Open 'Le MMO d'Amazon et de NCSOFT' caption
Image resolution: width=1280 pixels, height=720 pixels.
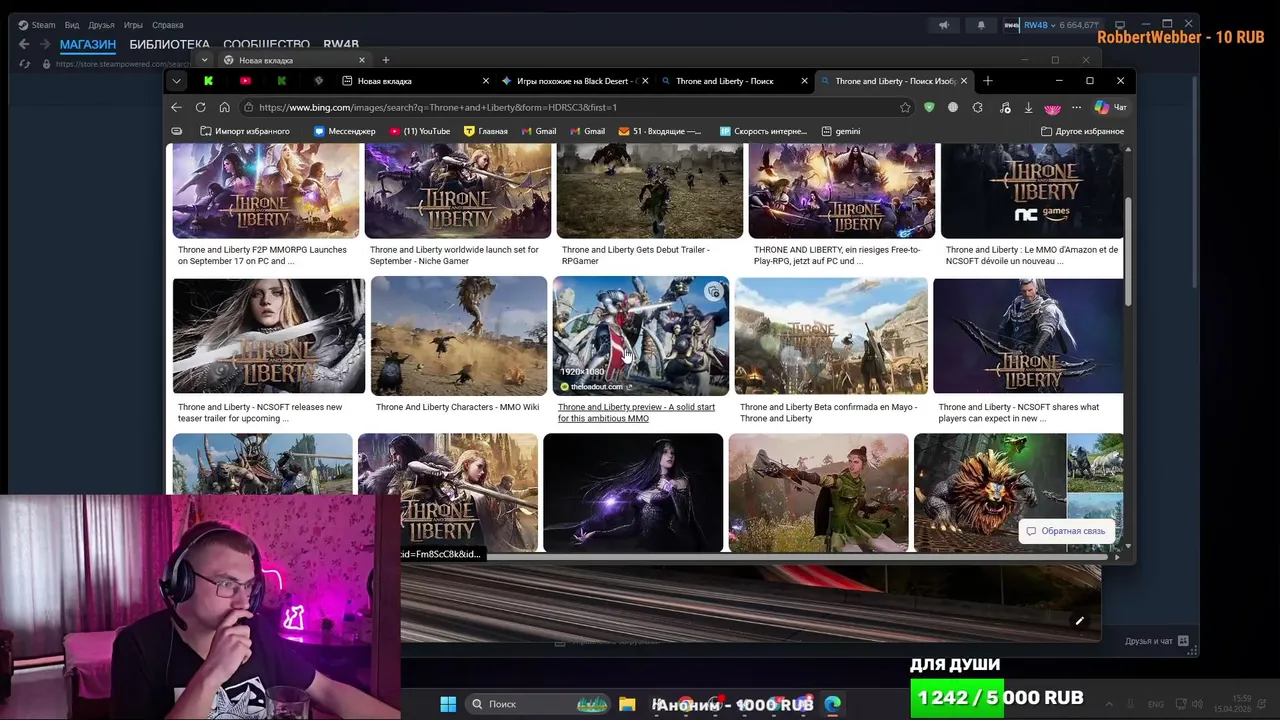(1032, 255)
